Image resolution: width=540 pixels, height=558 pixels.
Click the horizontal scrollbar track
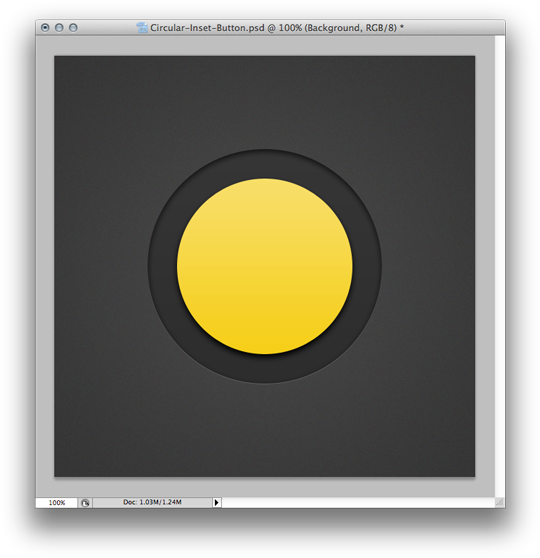click(x=358, y=502)
